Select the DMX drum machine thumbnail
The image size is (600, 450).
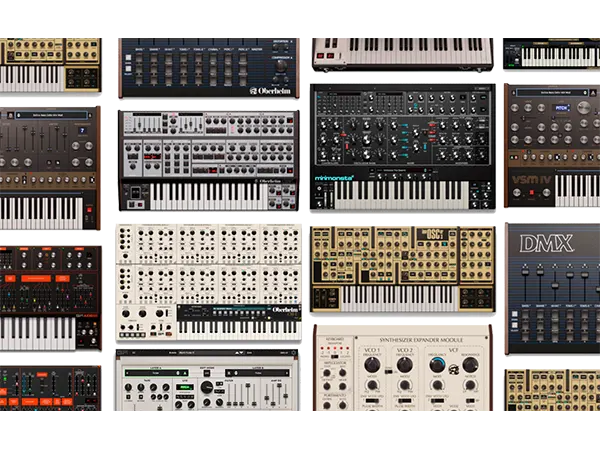tap(552, 289)
